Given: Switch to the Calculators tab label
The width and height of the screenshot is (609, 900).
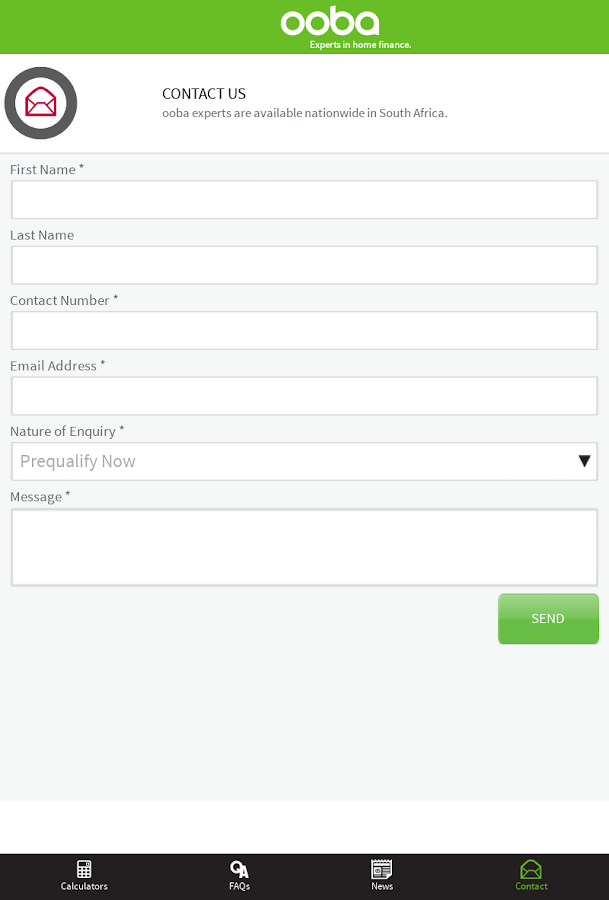Looking at the screenshot, I should pos(84,887).
